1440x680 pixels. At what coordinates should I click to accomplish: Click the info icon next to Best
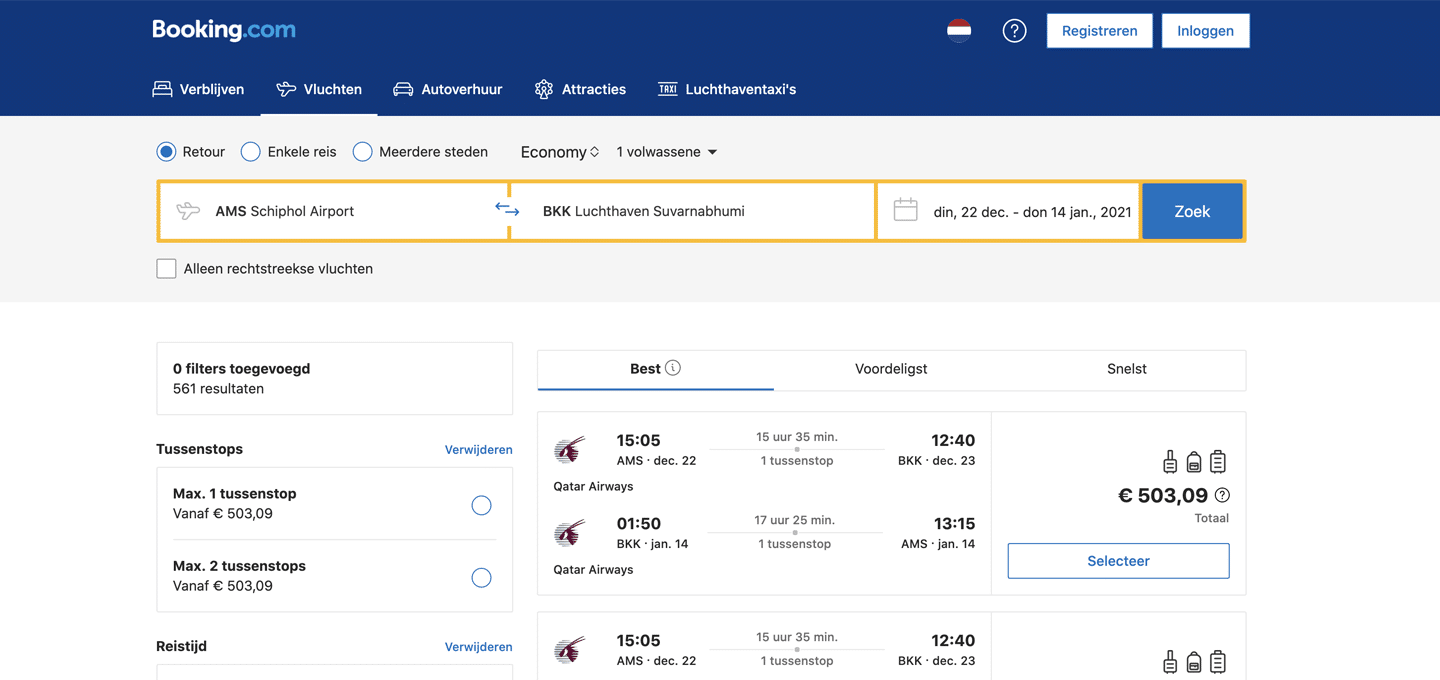point(673,368)
